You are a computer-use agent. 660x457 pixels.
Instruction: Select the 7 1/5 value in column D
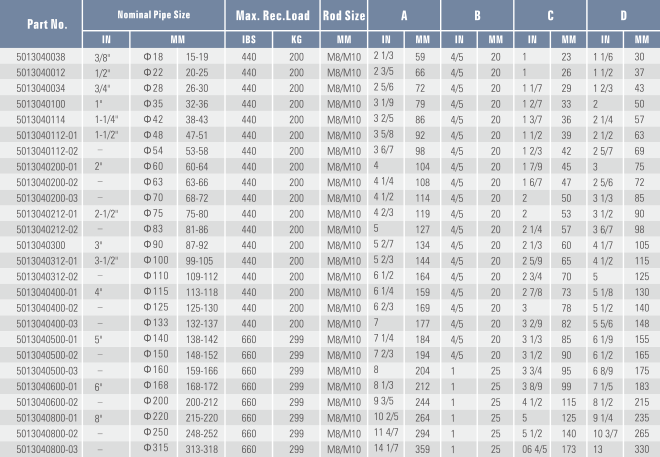coord(603,387)
